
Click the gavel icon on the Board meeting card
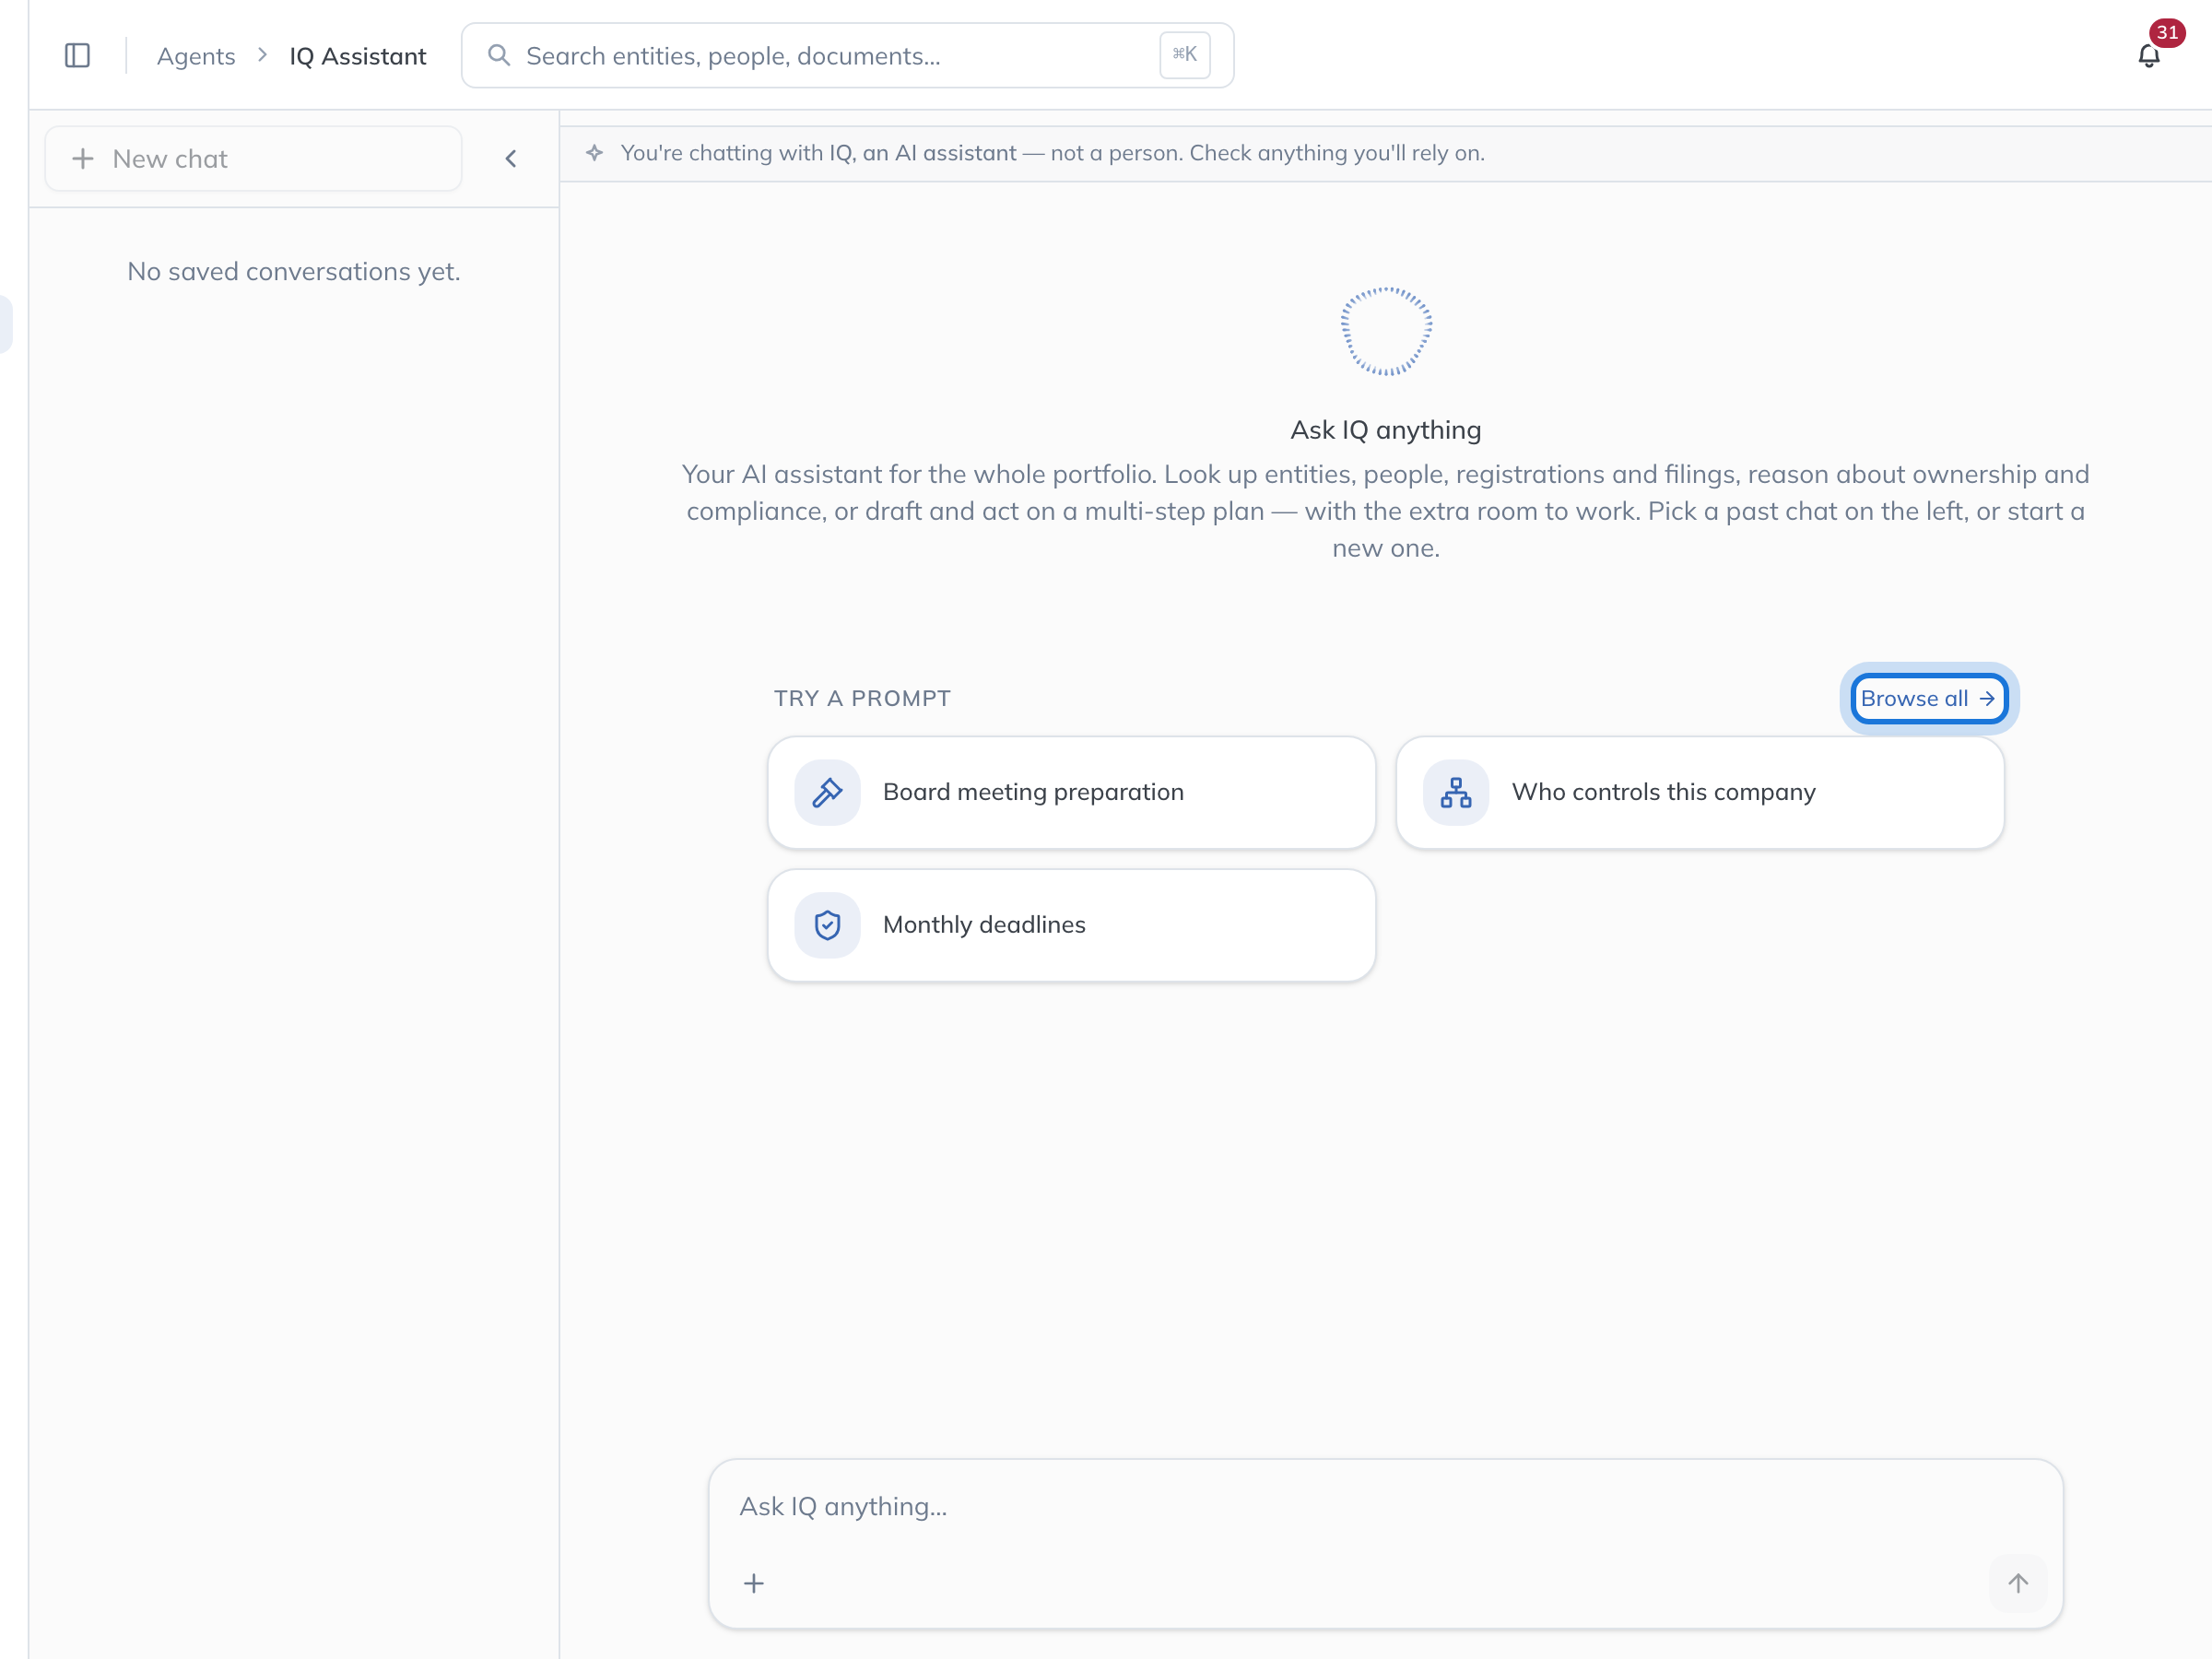pyautogui.click(x=827, y=792)
